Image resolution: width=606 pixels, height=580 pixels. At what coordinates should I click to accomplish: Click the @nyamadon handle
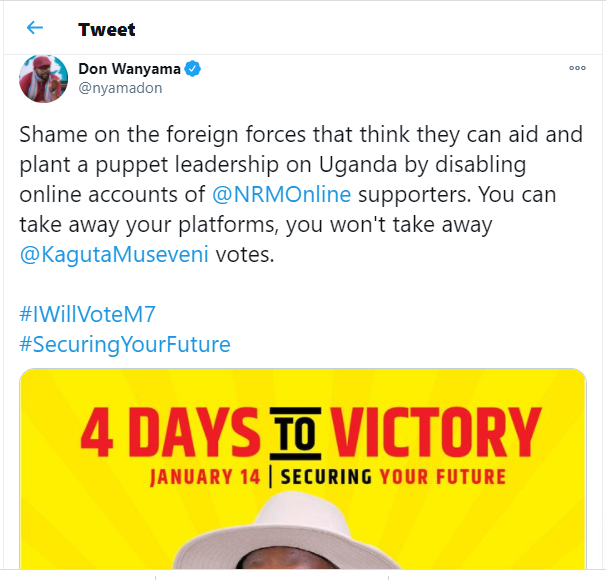pos(120,88)
